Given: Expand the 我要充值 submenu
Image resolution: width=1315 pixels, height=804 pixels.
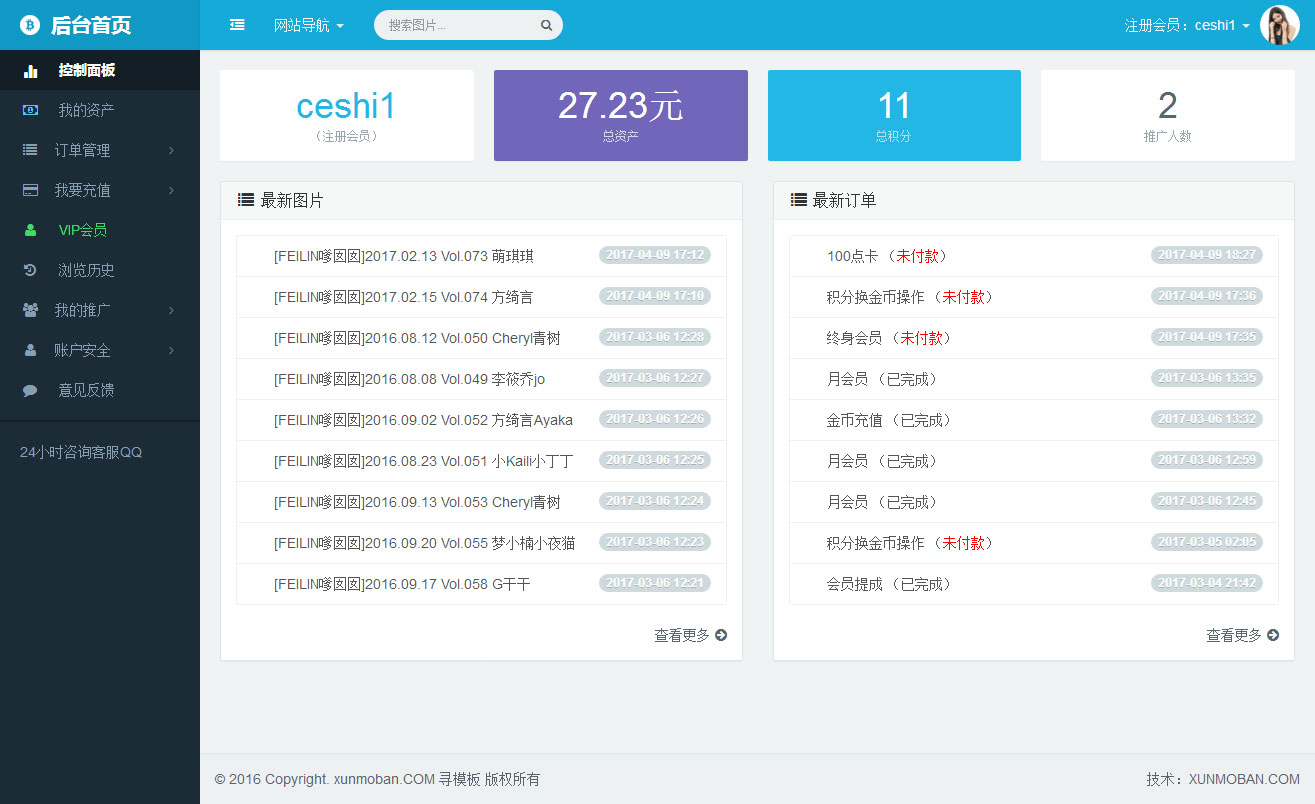Looking at the screenshot, I should pos(100,190).
